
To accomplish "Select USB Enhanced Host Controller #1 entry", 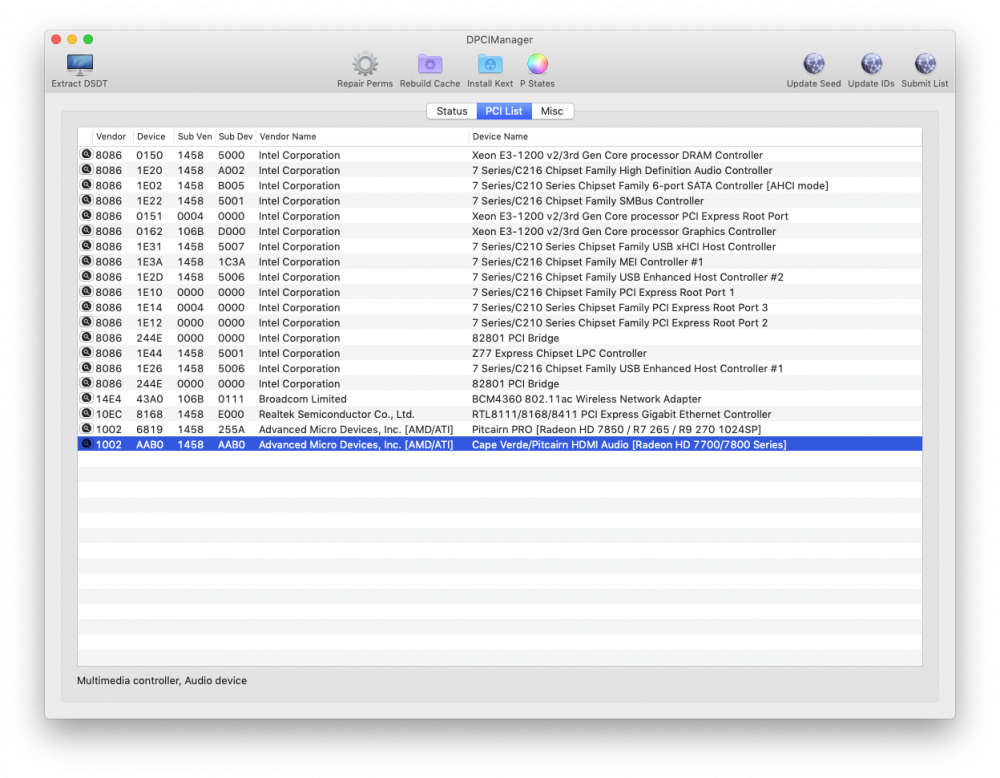I will [x=627, y=369].
